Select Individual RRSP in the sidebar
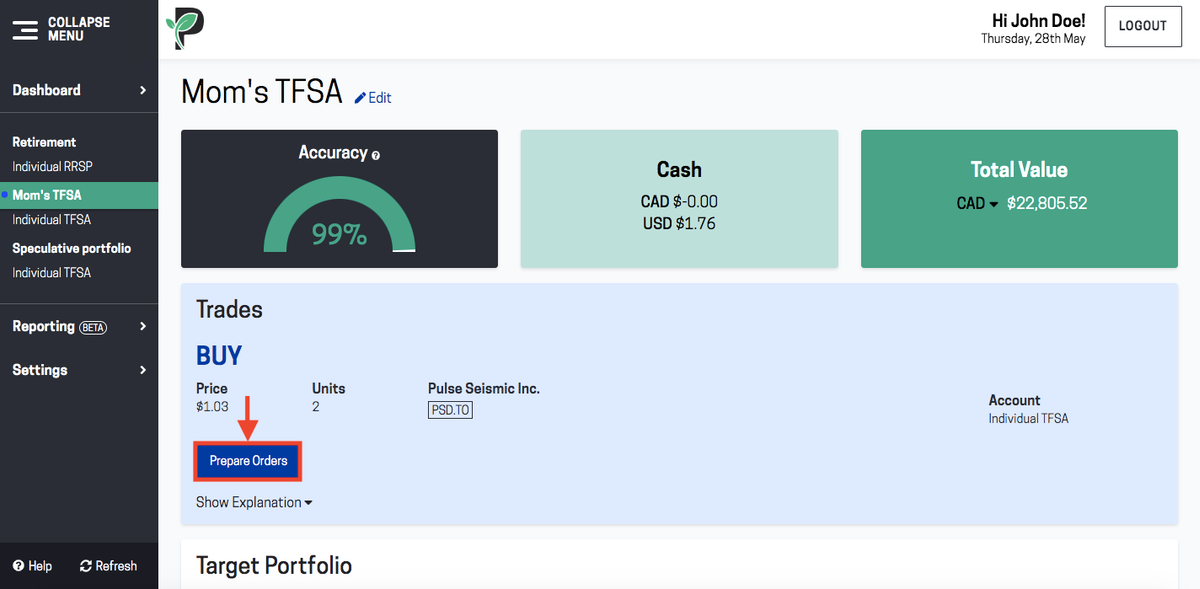This screenshot has height=589, width=1200. click(52, 166)
